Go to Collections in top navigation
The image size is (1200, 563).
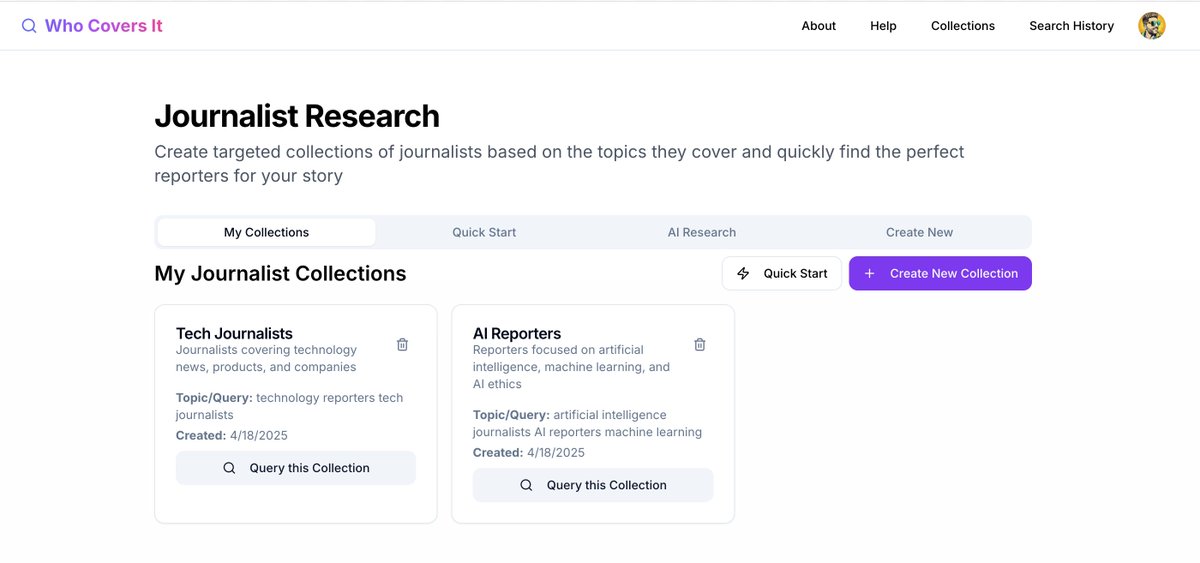[x=963, y=26]
